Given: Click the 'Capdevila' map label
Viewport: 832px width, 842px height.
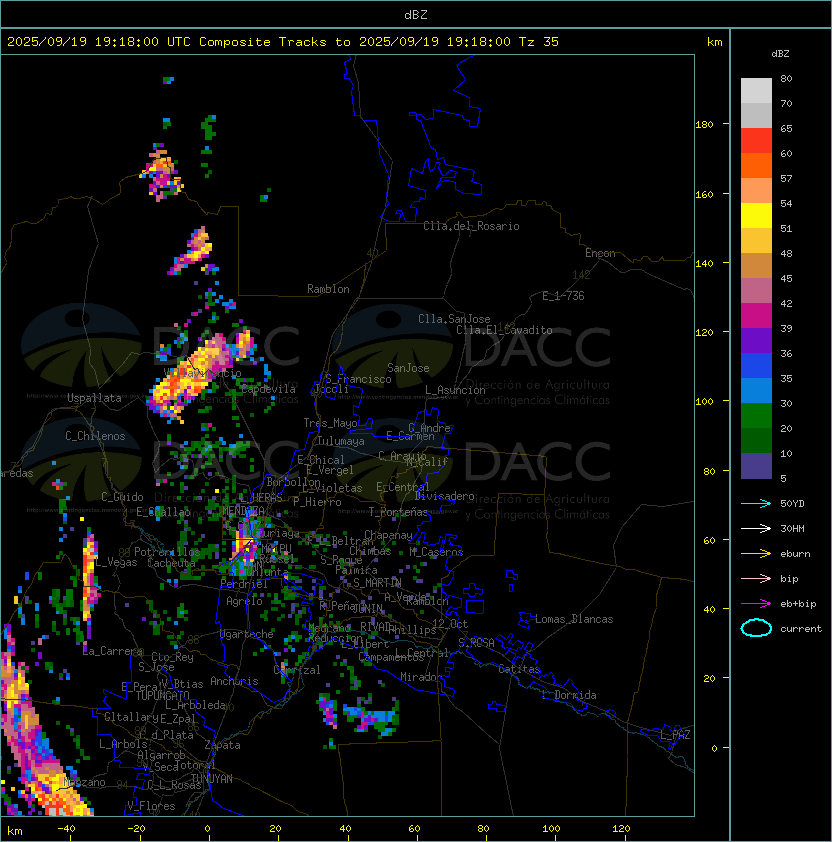Looking at the screenshot, I should click(269, 389).
